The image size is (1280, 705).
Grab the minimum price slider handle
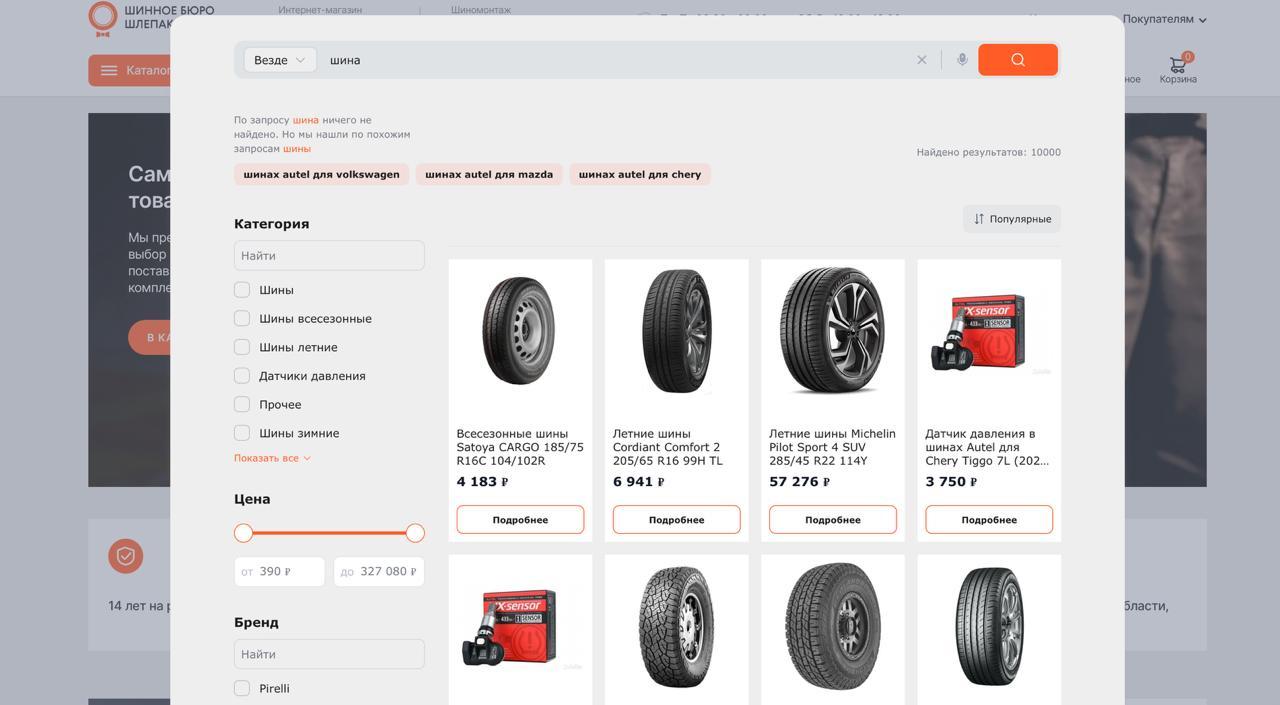[243, 533]
